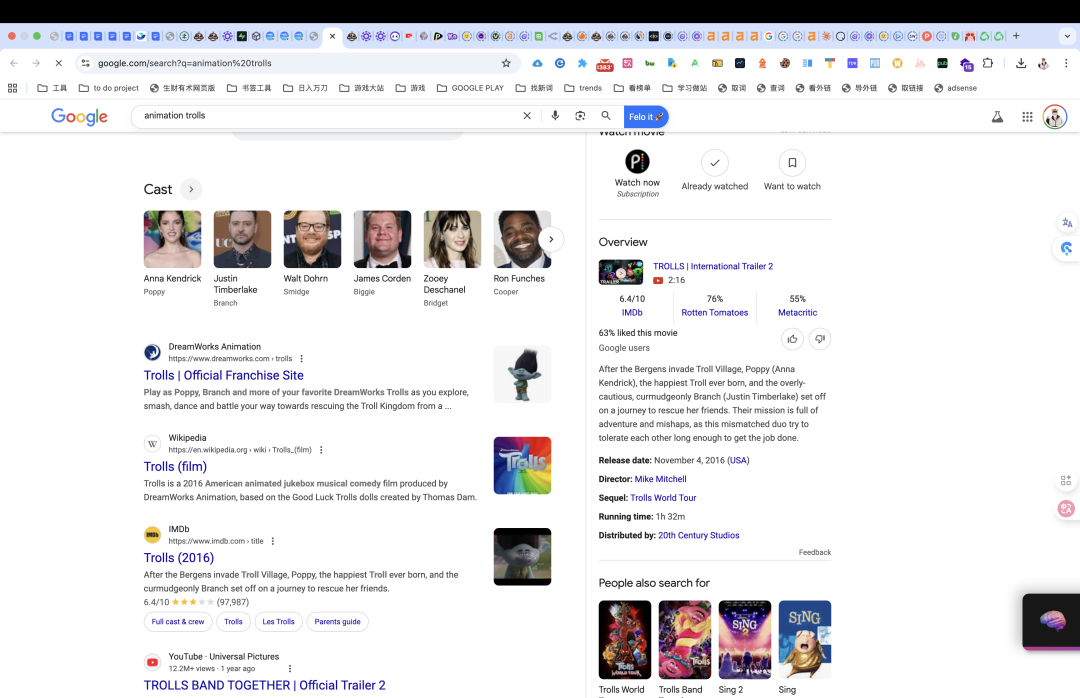Open options for DreamWorks result
Viewport: 1080px width, 698px height.
tap(302, 358)
